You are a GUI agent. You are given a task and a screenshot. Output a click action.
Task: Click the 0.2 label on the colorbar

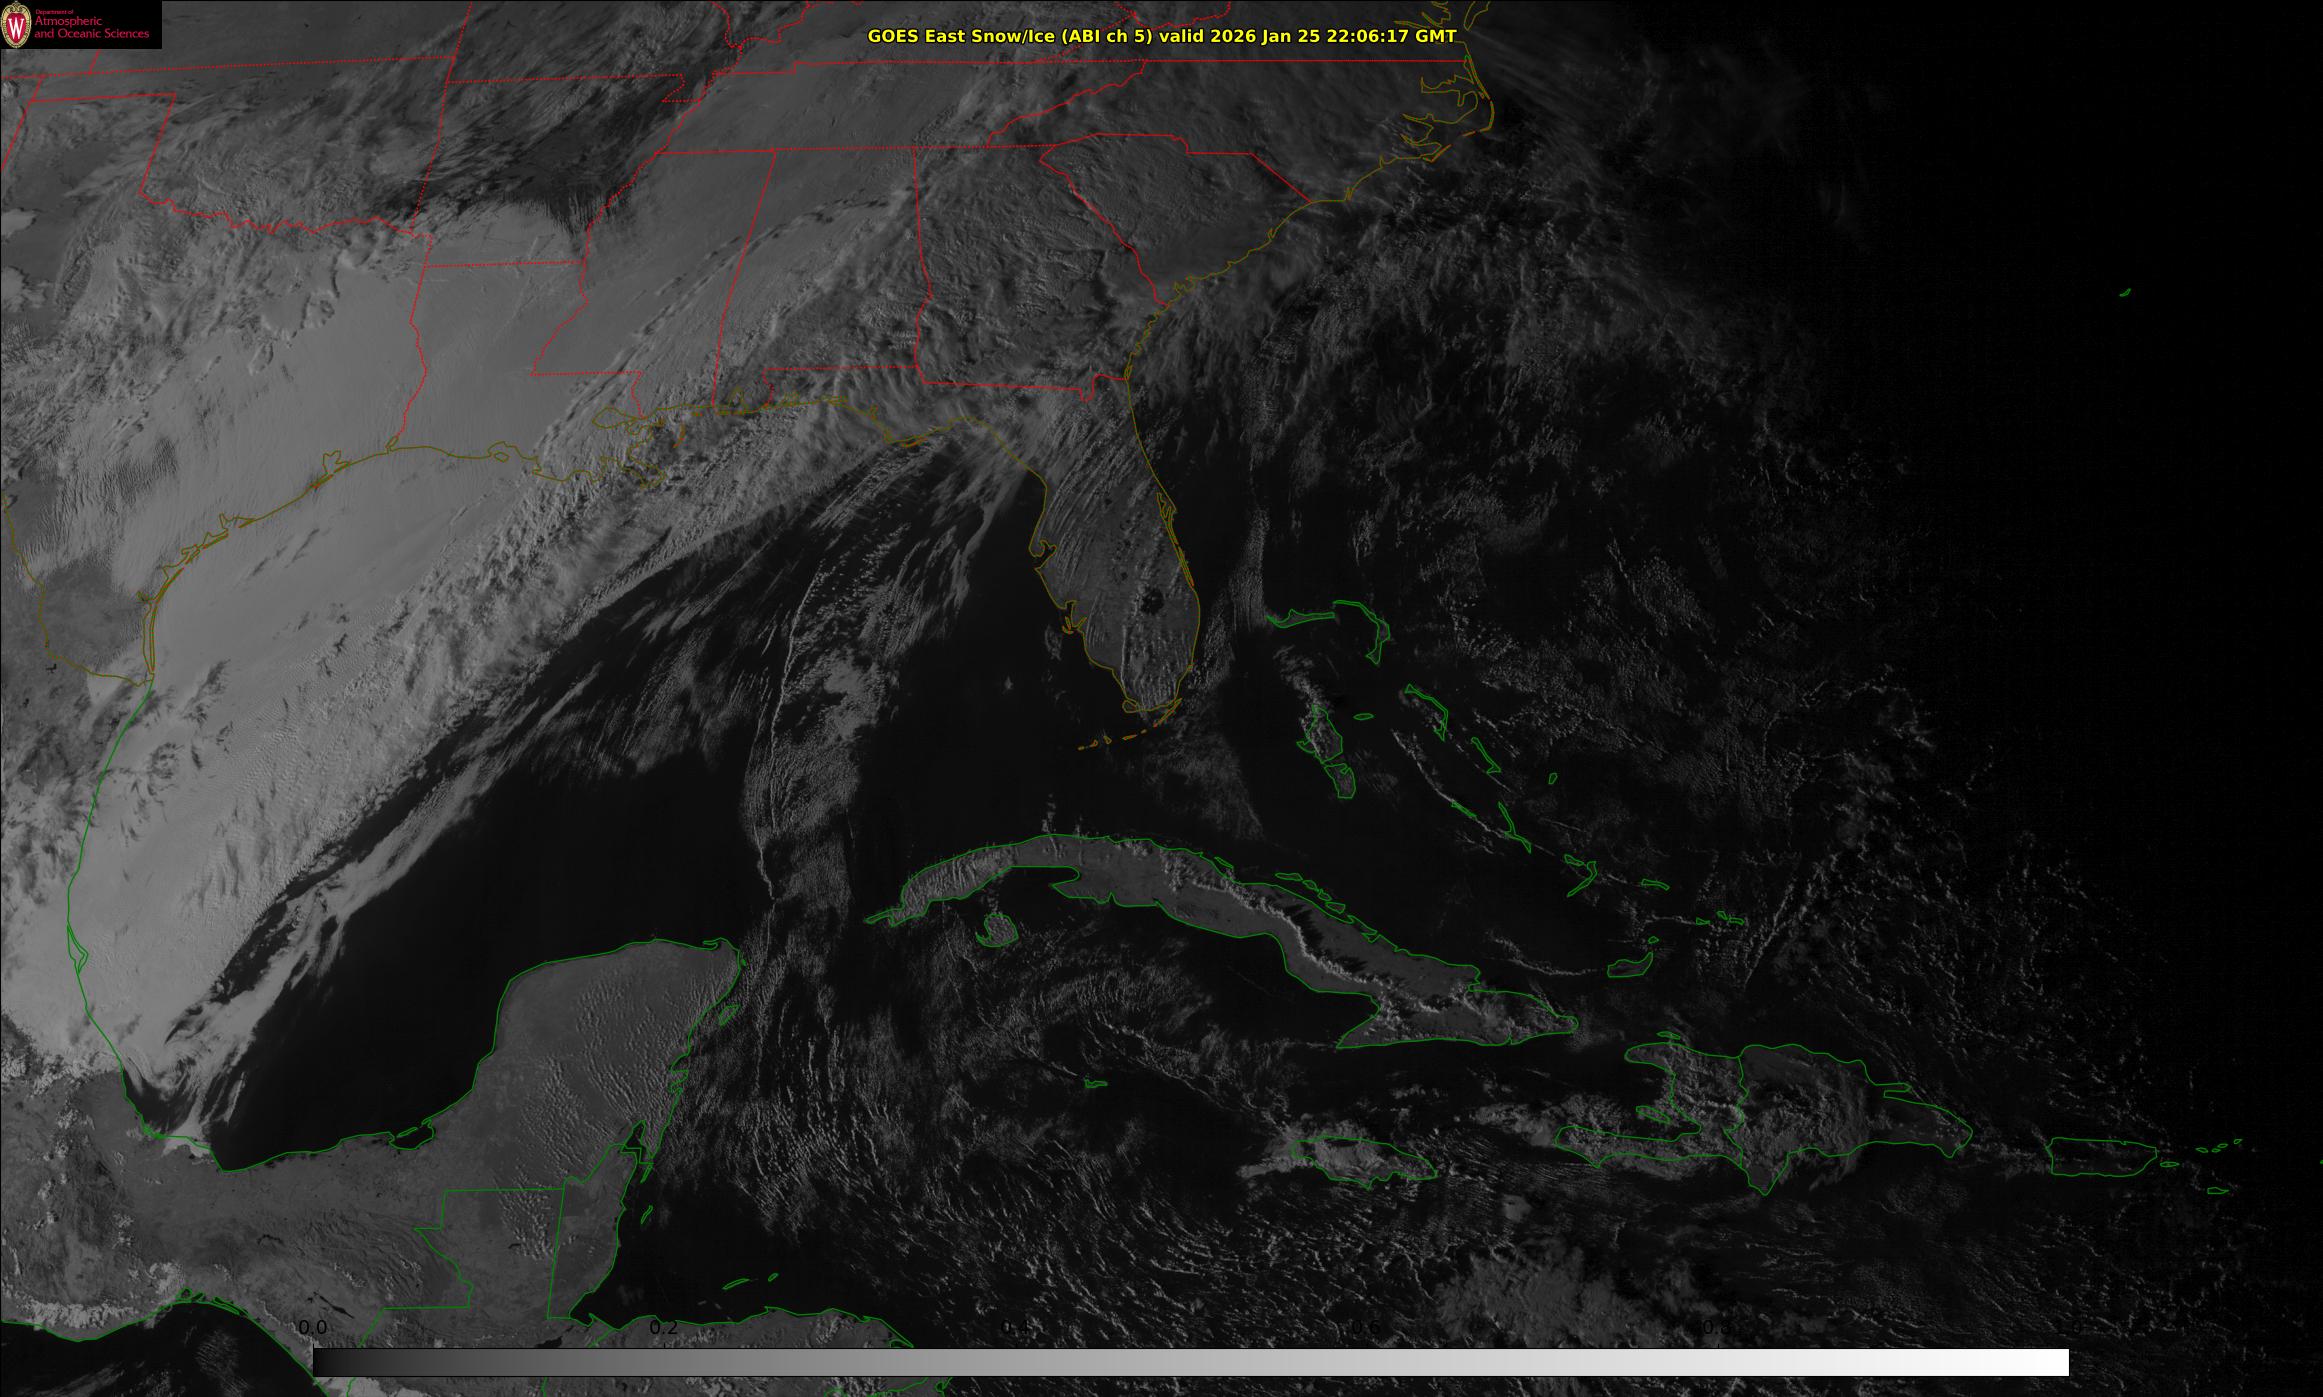[663, 1327]
